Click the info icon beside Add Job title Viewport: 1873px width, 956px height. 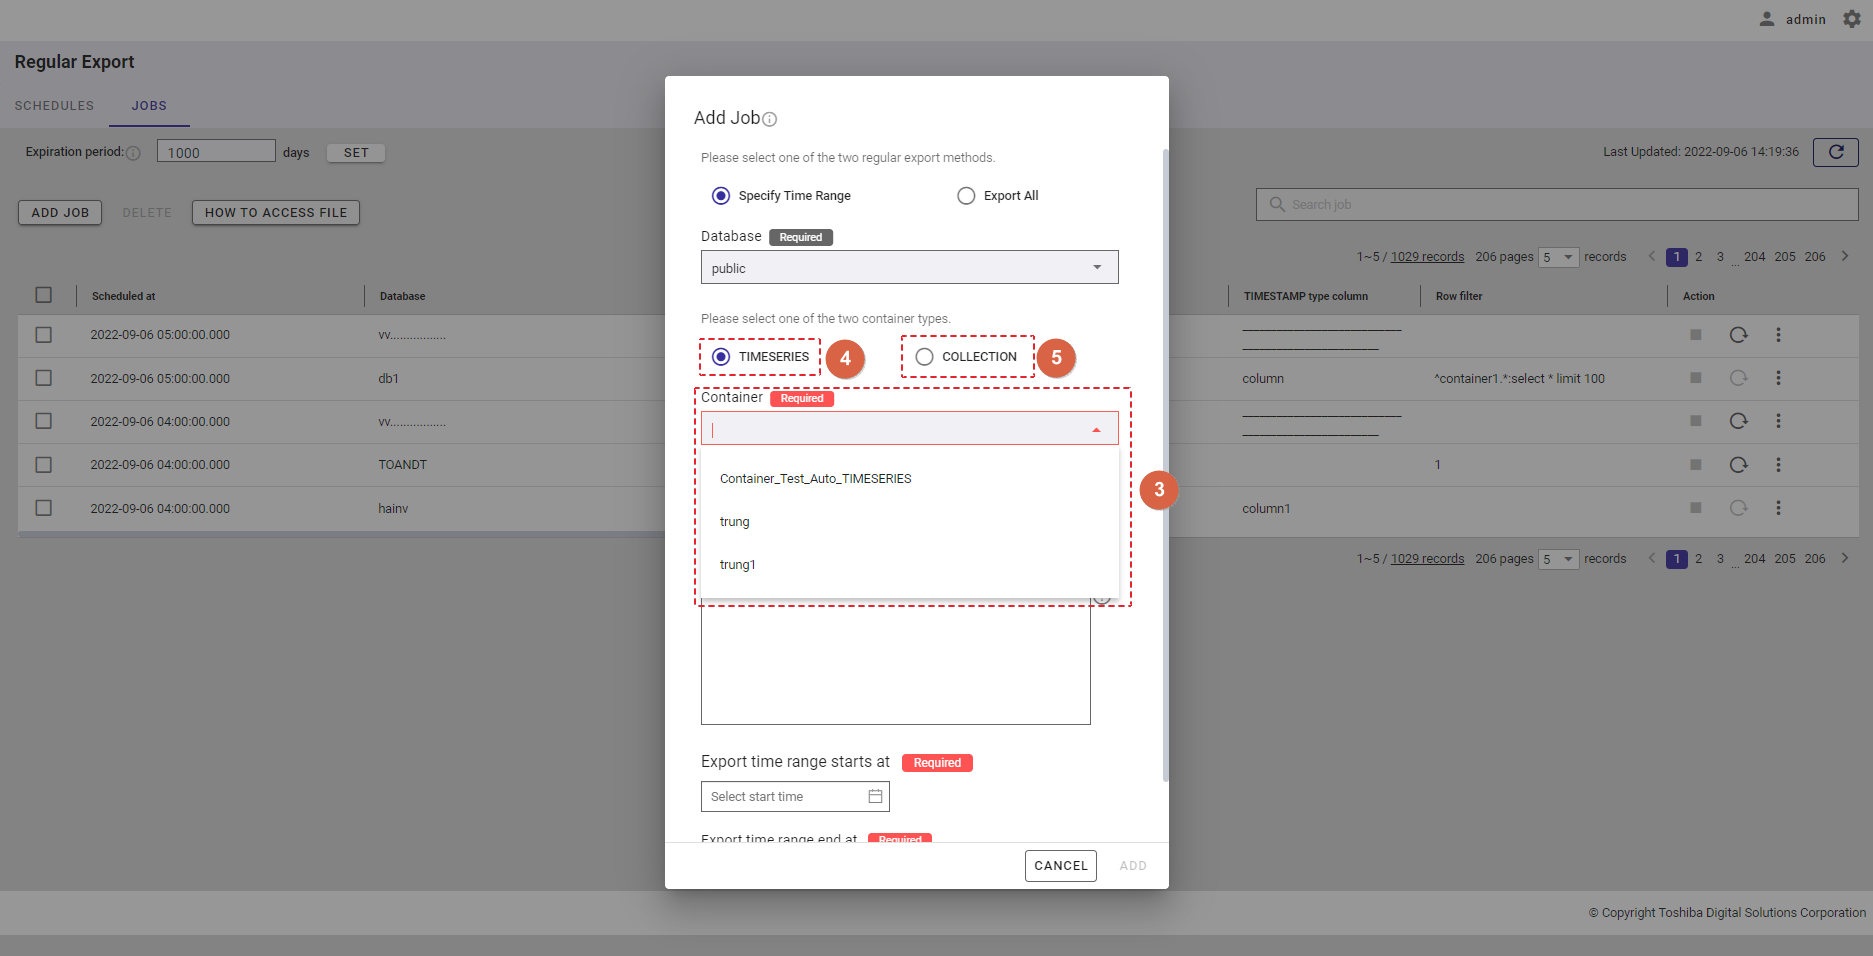pos(769,119)
